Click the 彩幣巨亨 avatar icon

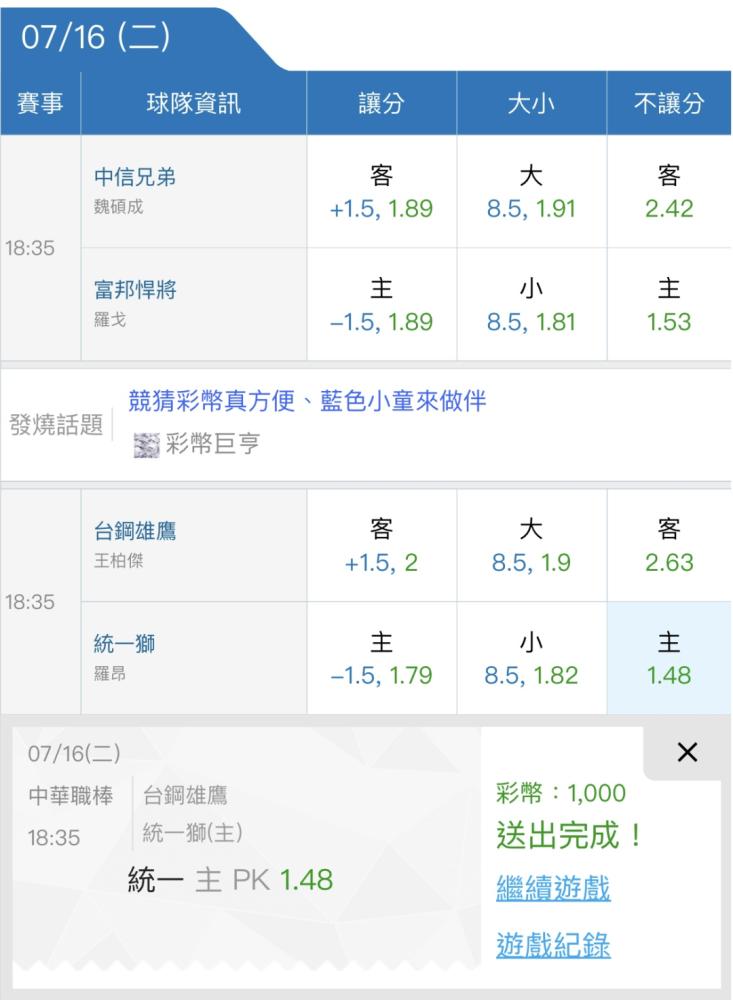tap(147, 446)
